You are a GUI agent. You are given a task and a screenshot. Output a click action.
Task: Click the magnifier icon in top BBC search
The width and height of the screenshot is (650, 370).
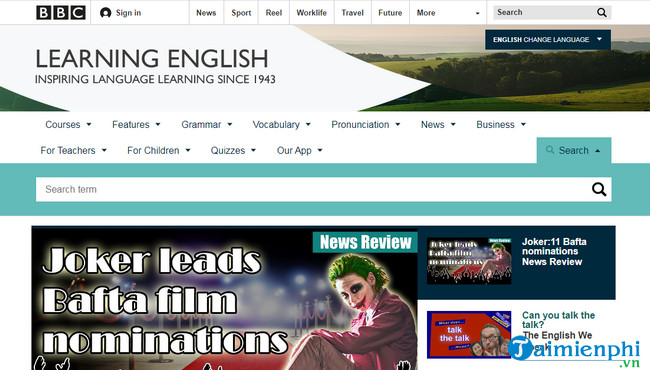601,12
